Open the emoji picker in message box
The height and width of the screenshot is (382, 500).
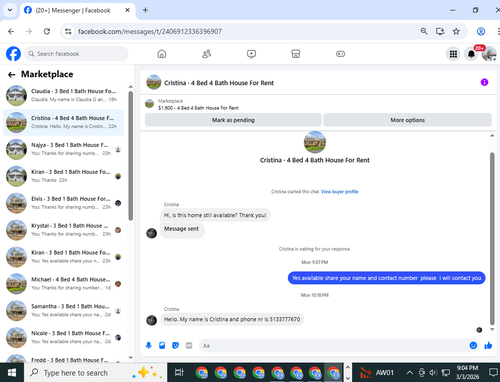tap(473, 345)
